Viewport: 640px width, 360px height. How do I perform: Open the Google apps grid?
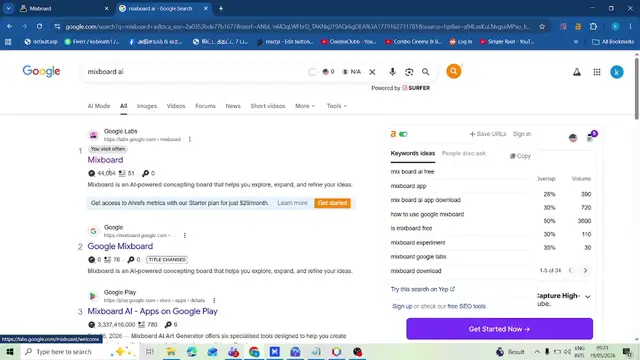coord(597,72)
